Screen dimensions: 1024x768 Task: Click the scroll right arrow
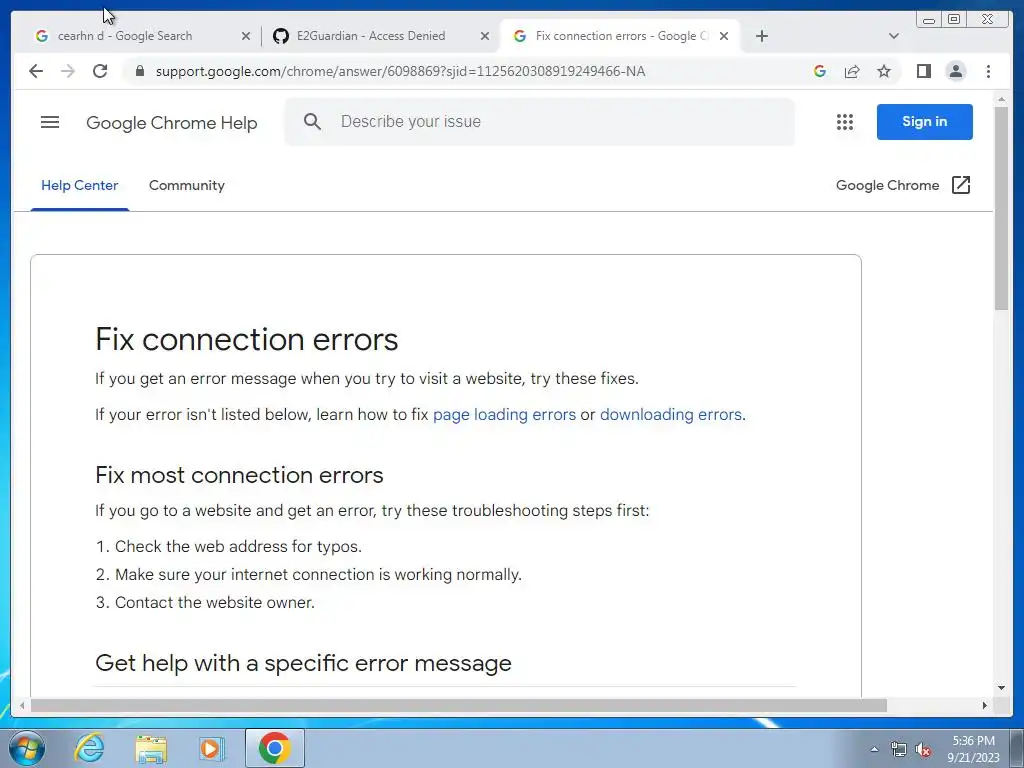[985, 705]
